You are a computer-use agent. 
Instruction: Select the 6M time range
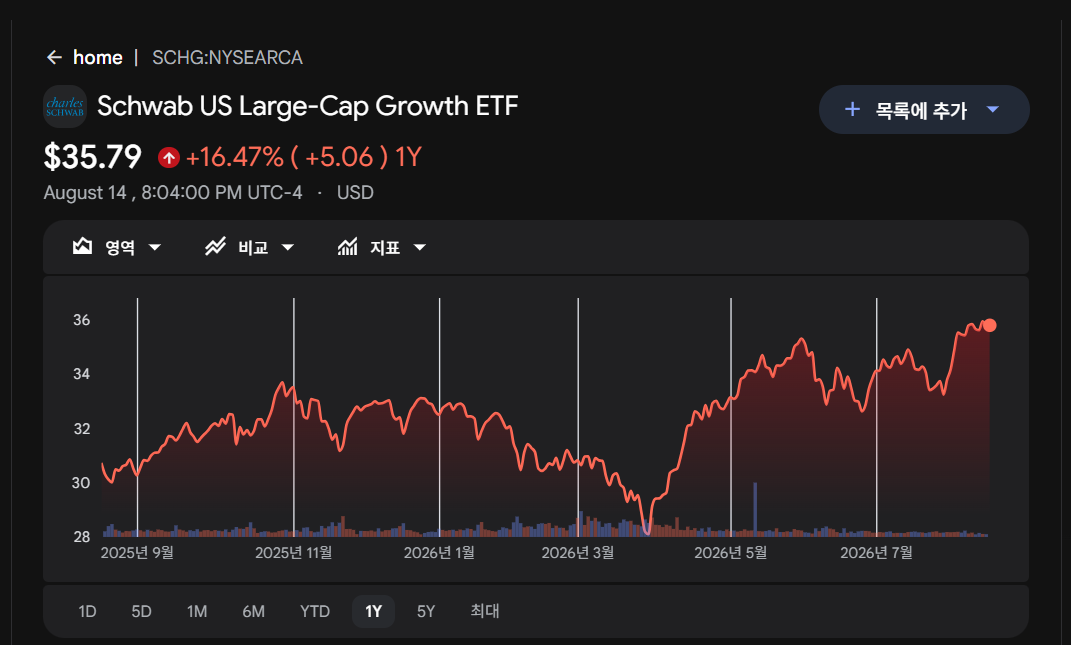coord(253,612)
